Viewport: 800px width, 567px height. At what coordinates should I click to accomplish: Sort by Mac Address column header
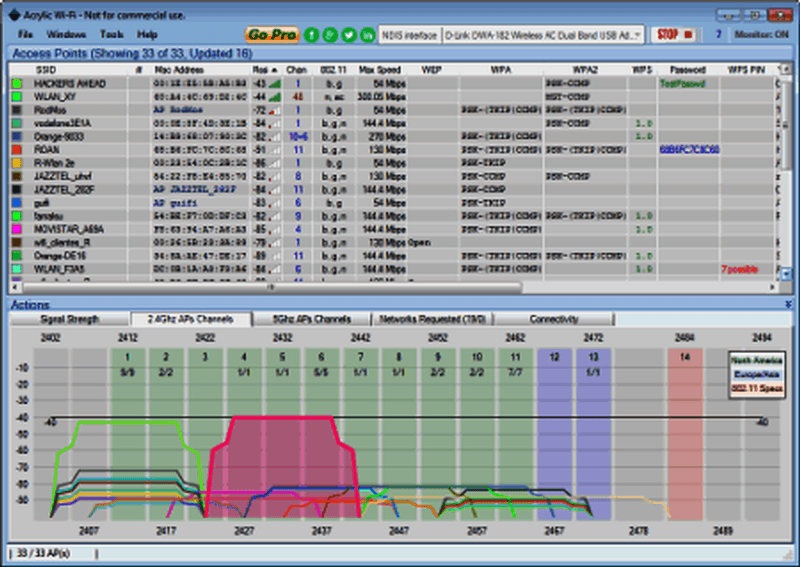pyautogui.click(x=179, y=70)
